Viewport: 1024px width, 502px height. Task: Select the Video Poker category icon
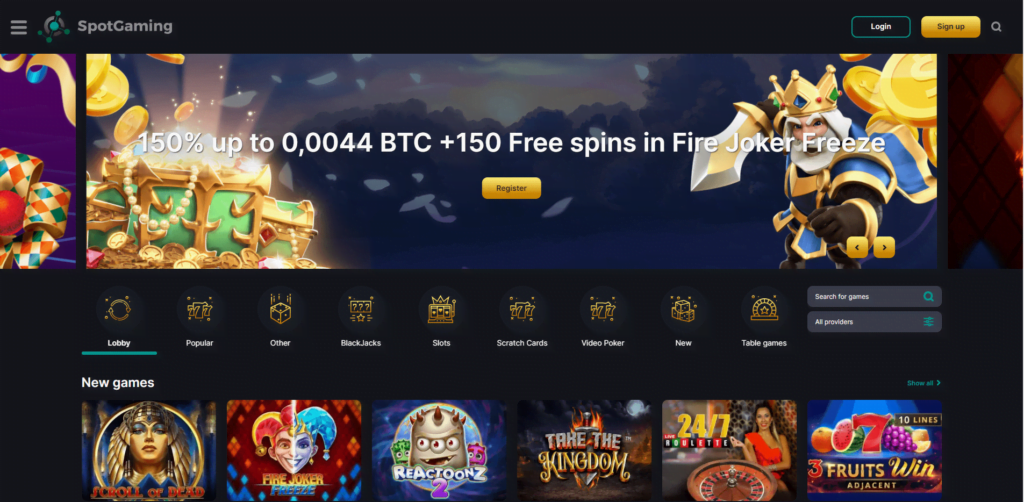pos(603,309)
